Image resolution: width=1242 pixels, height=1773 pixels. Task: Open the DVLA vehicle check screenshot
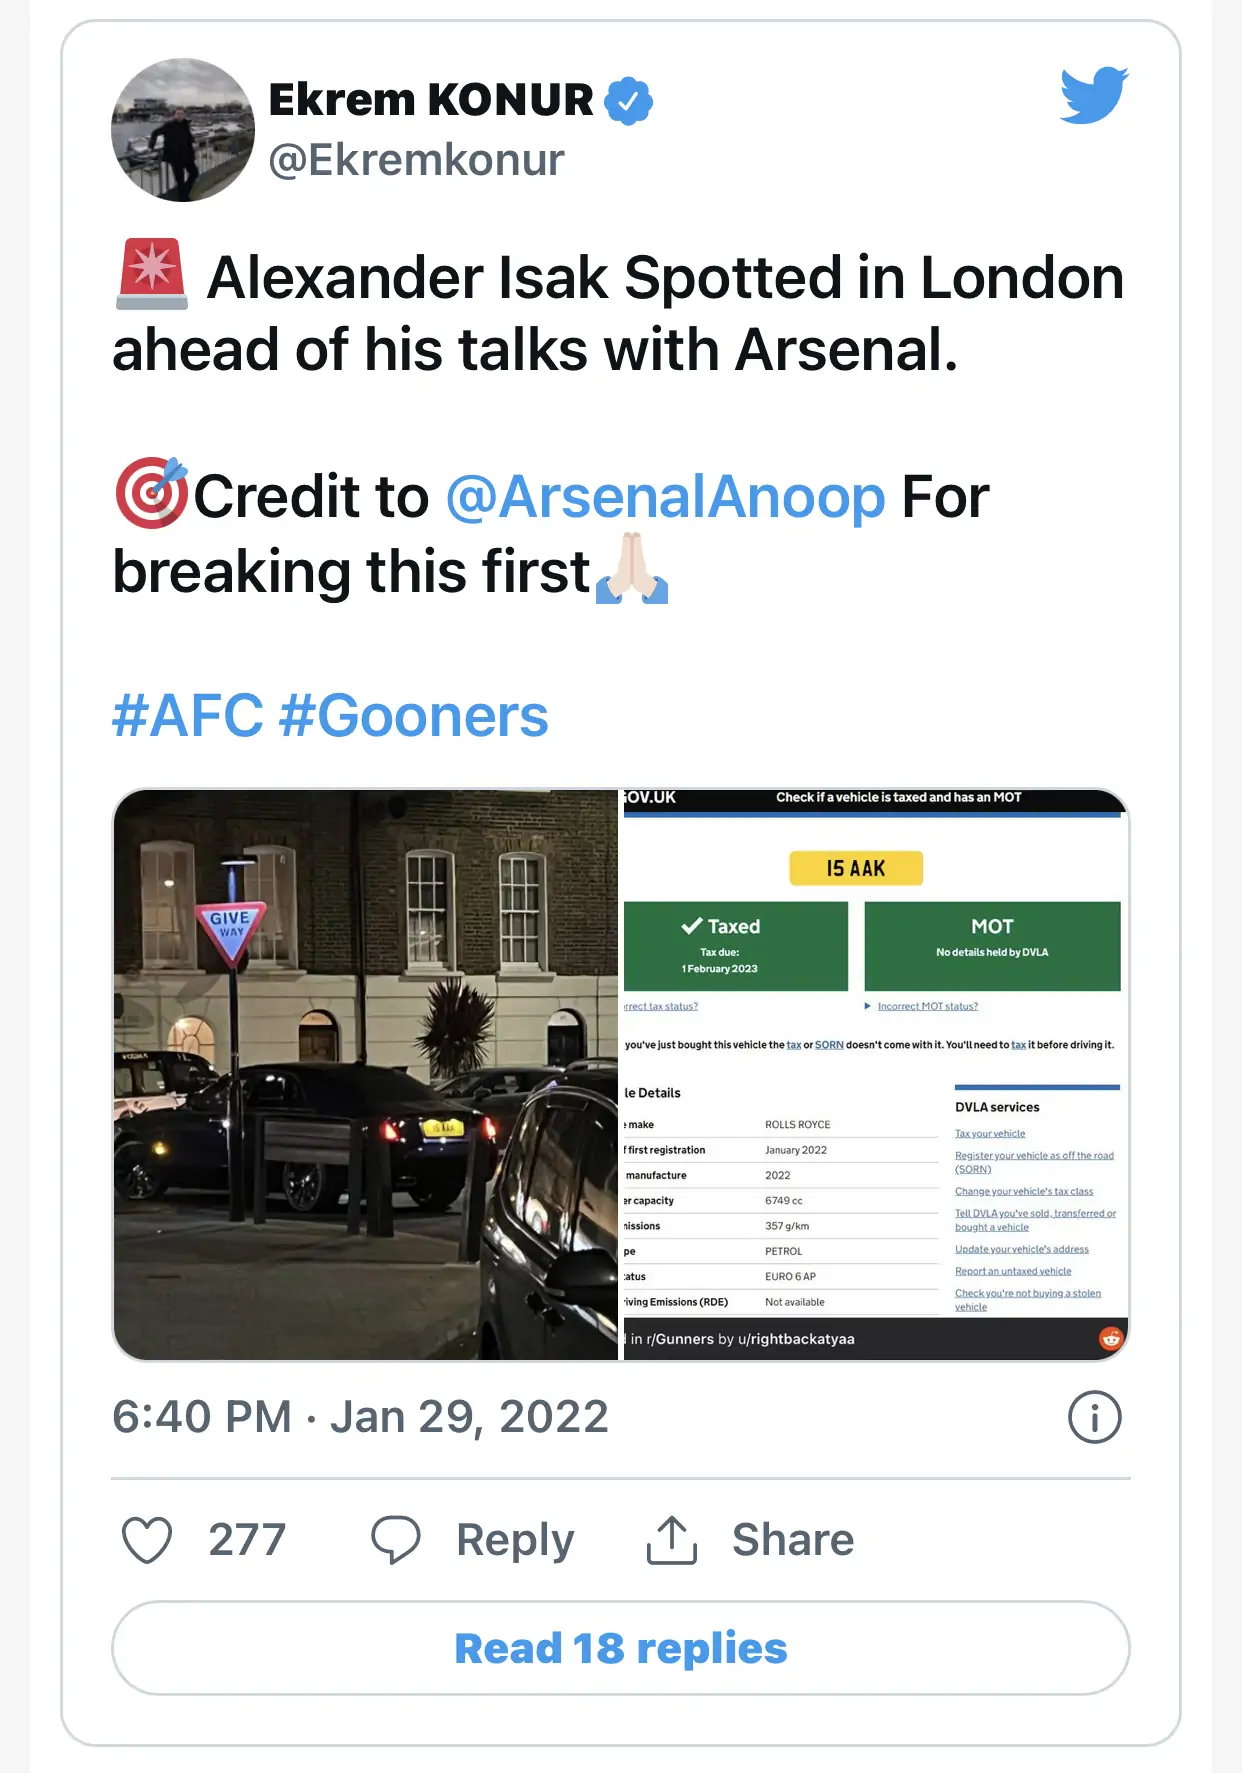pyautogui.click(x=874, y=1075)
